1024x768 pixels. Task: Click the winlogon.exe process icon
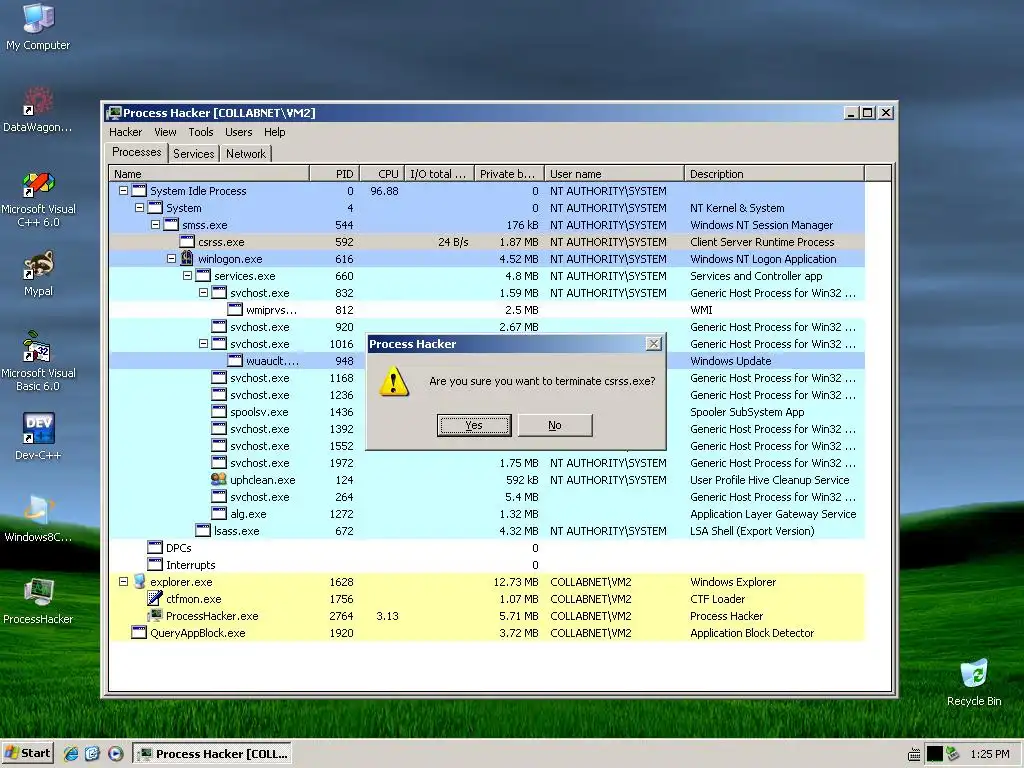[187, 258]
